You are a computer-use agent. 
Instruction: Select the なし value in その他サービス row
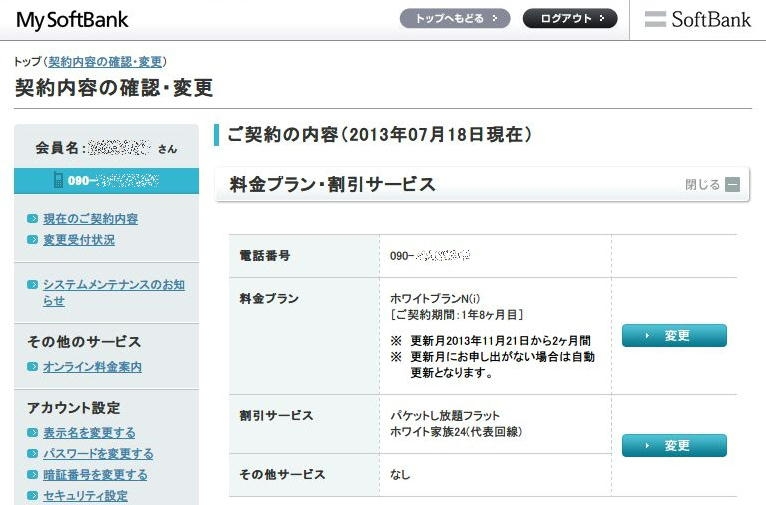point(400,474)
